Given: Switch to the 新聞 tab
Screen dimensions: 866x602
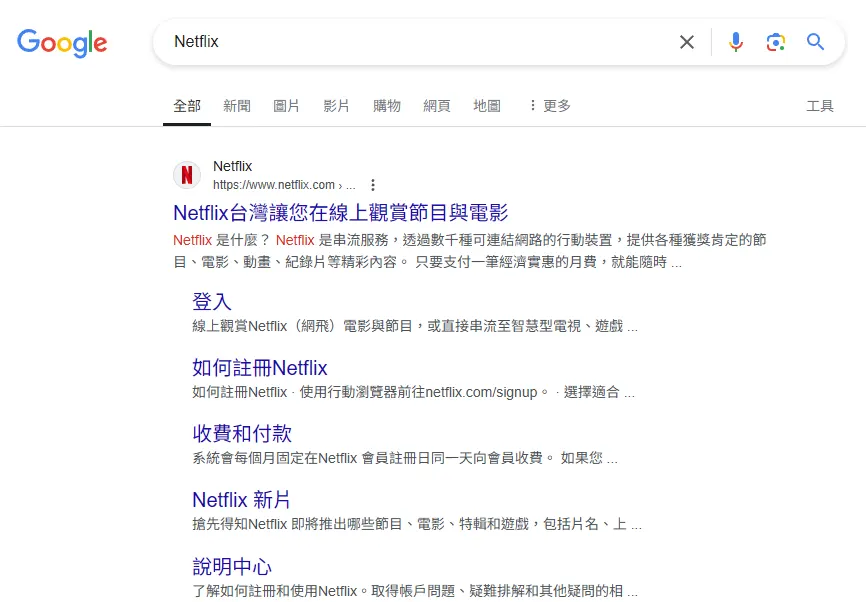Looking at the screenshot, I should 237,106.
